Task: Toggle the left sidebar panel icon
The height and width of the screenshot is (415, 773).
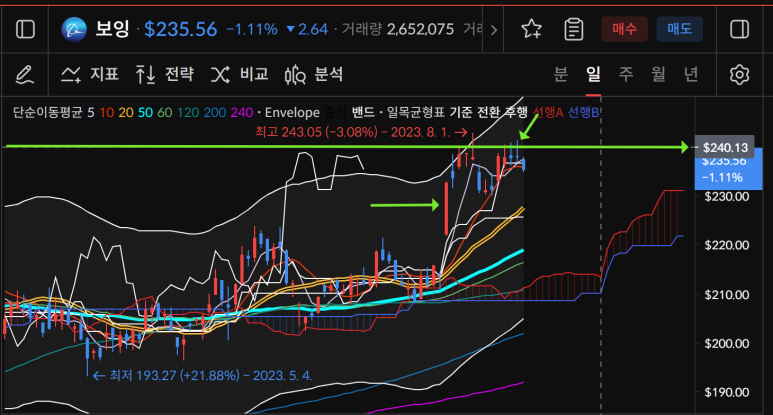Action: [x=25, y=30]
